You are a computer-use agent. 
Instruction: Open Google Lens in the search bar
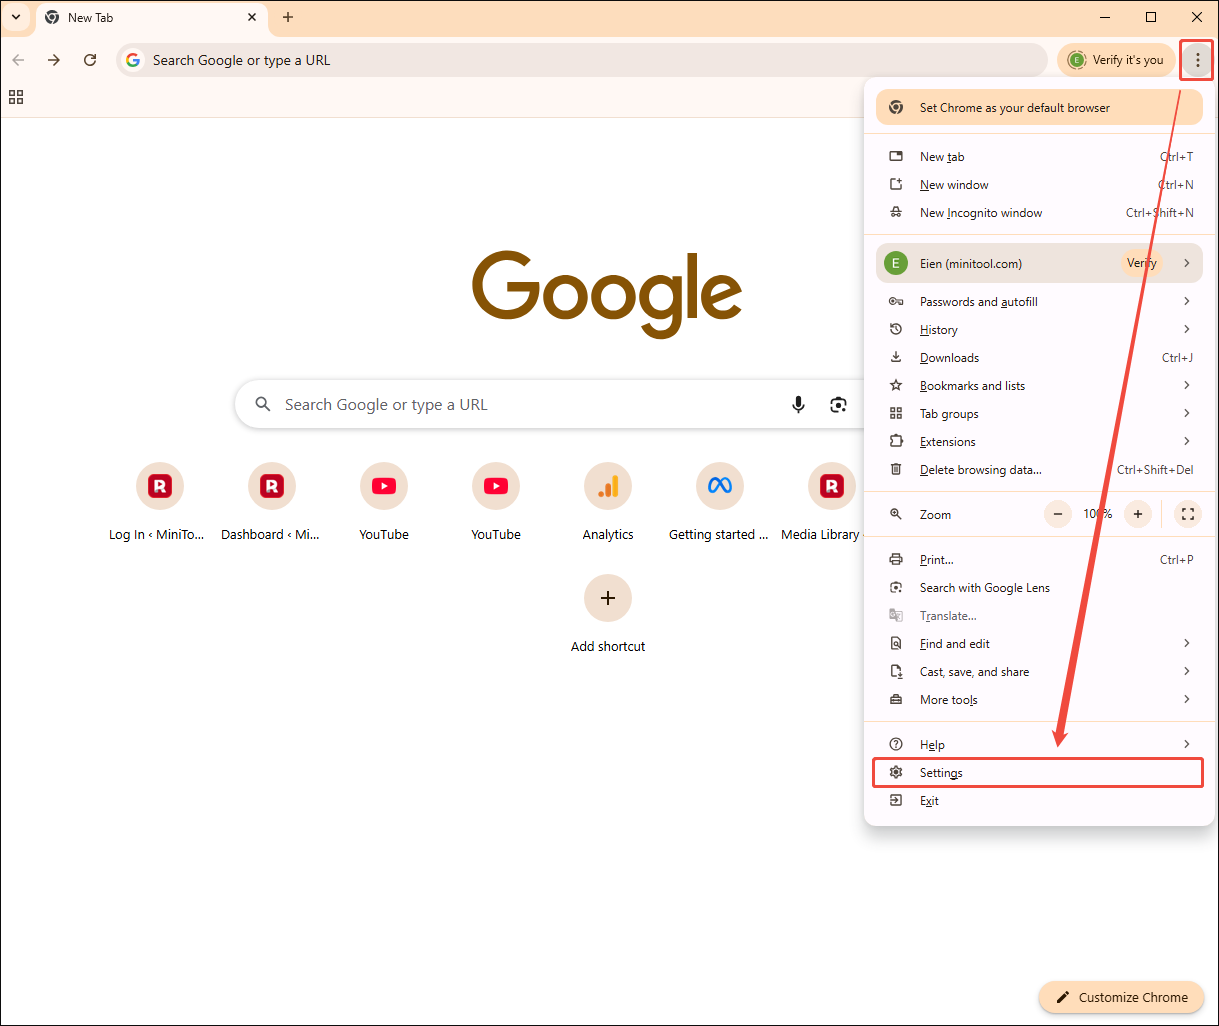point(838,404)
